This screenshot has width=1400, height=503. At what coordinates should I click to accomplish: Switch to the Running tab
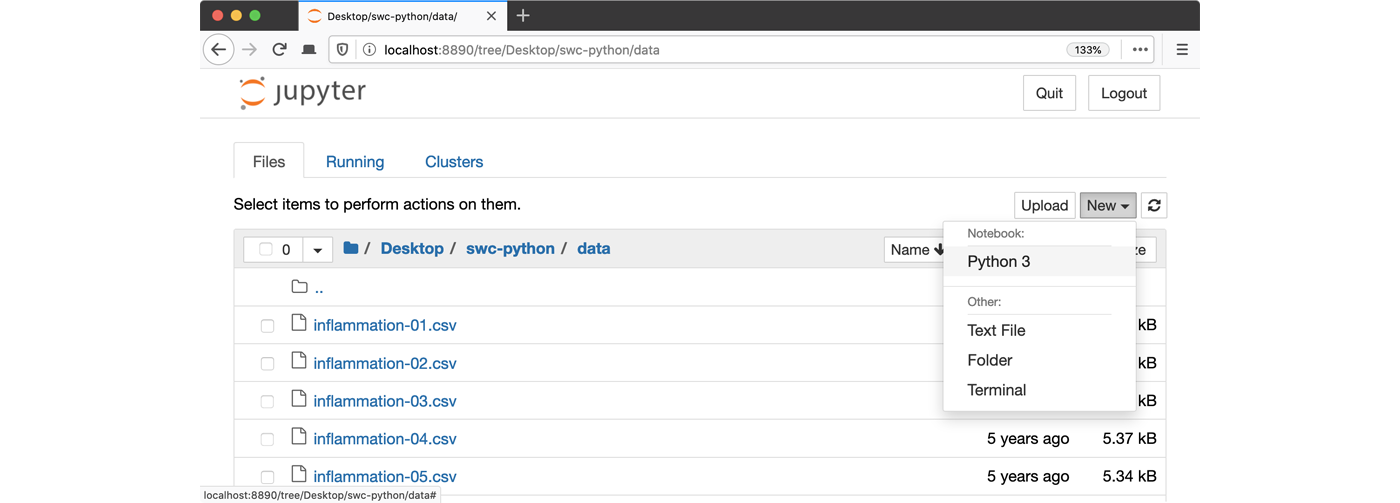click(x=354, y=162)
